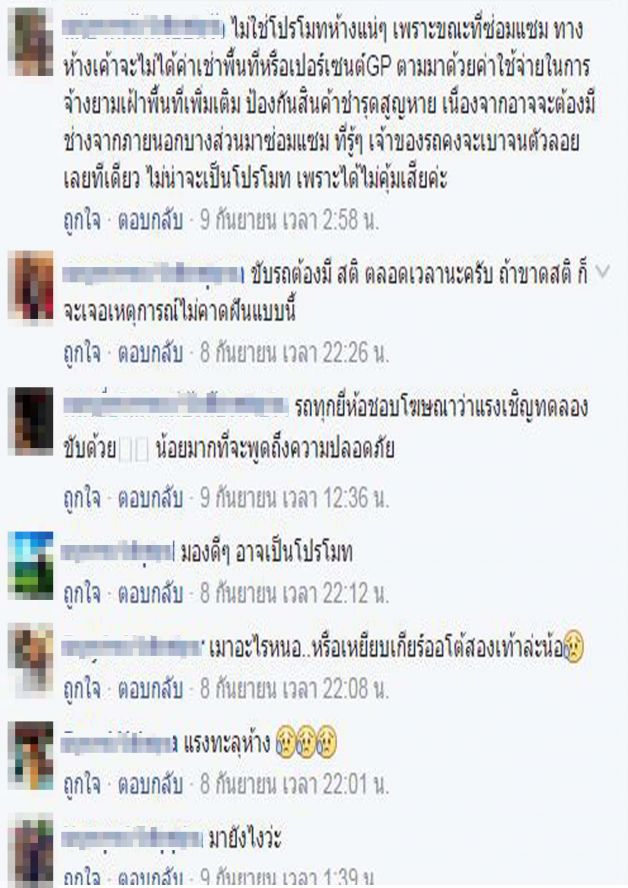Screen dimensions: 628x888
Task: Open the timestamp 8 กันยายน เวลา 22:12 น.
Action: pos(294,593)
